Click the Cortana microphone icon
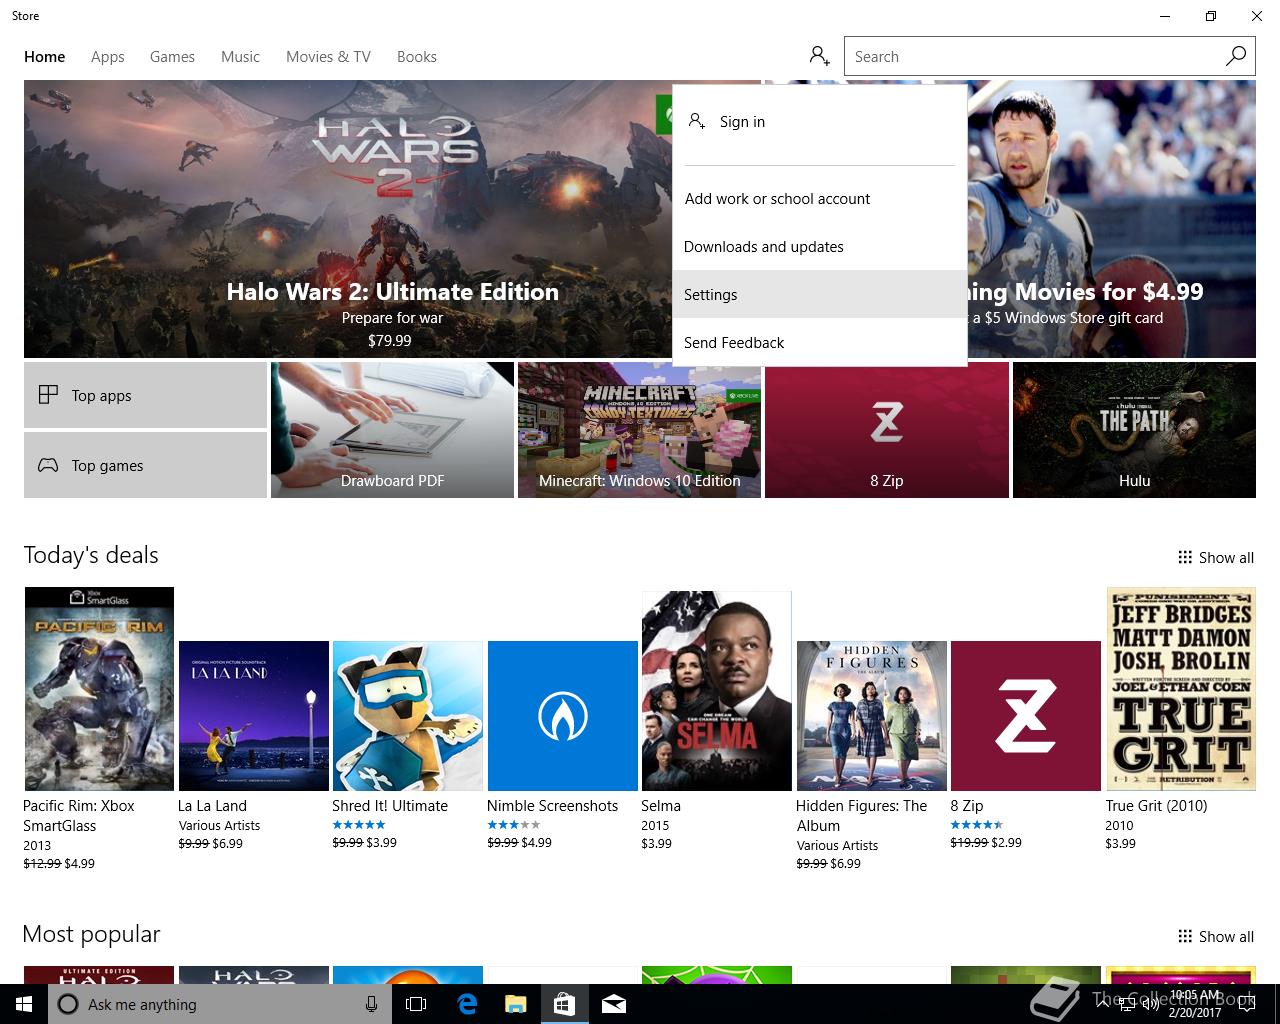 pyautogui.click(x=371, y=1004)
